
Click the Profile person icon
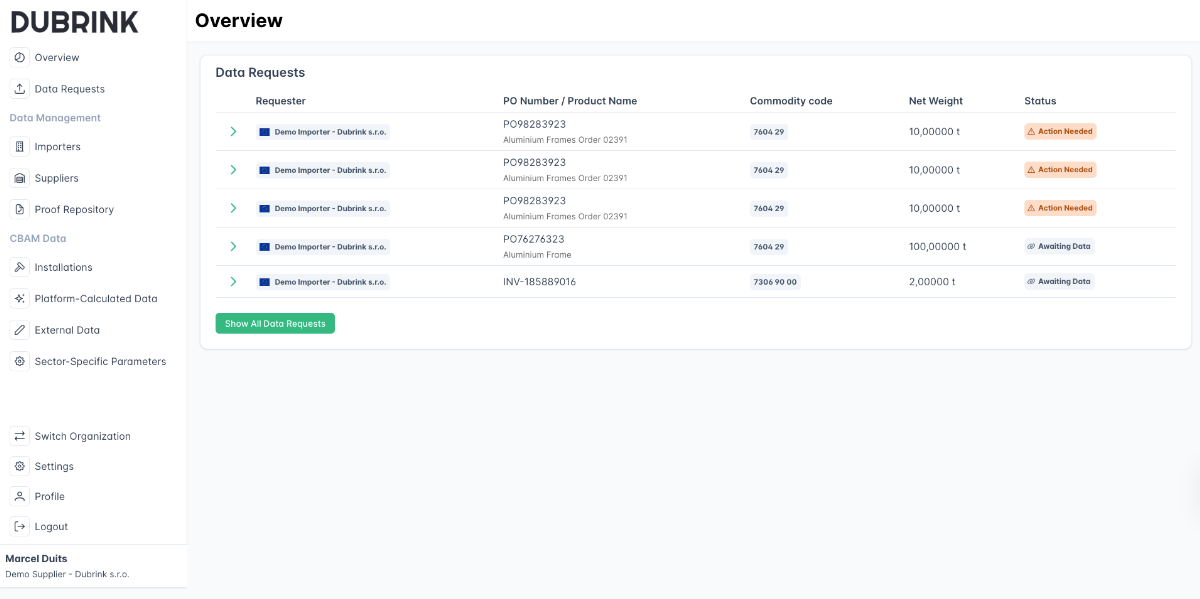point(19,496)
